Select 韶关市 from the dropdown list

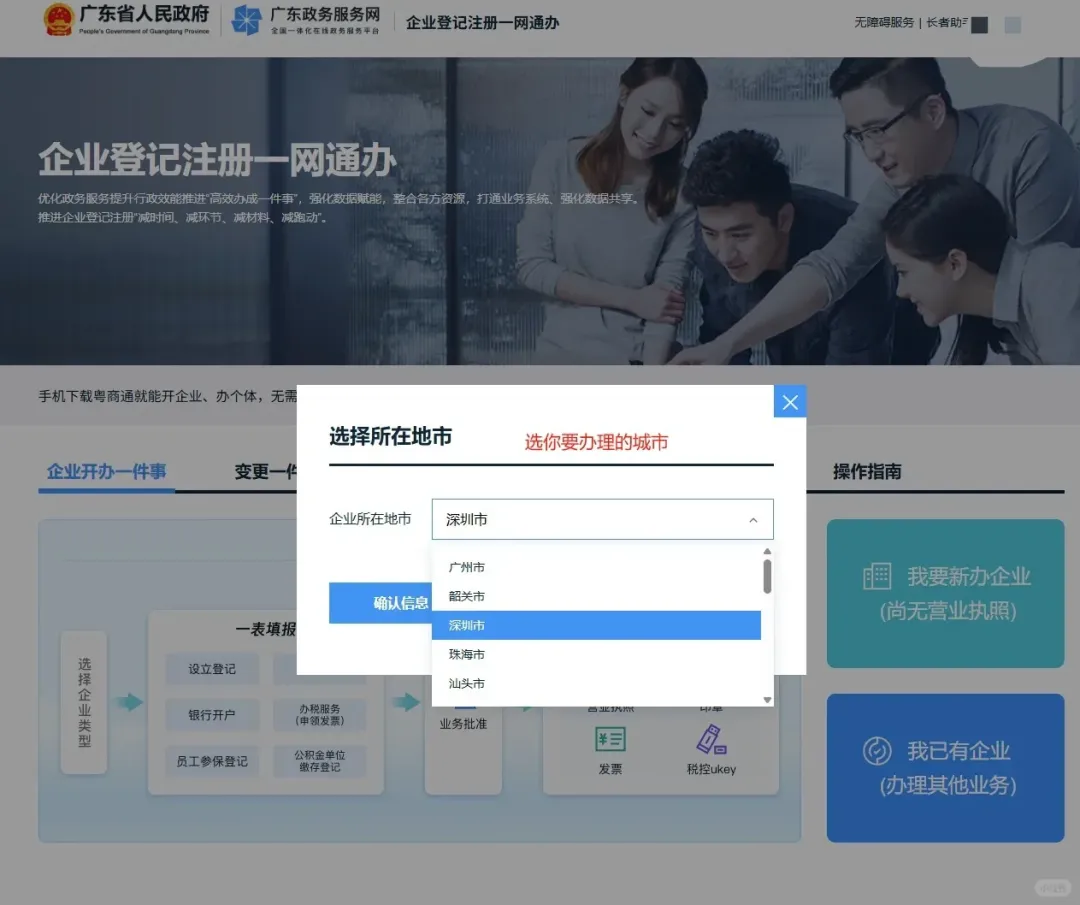click(465, 595)
